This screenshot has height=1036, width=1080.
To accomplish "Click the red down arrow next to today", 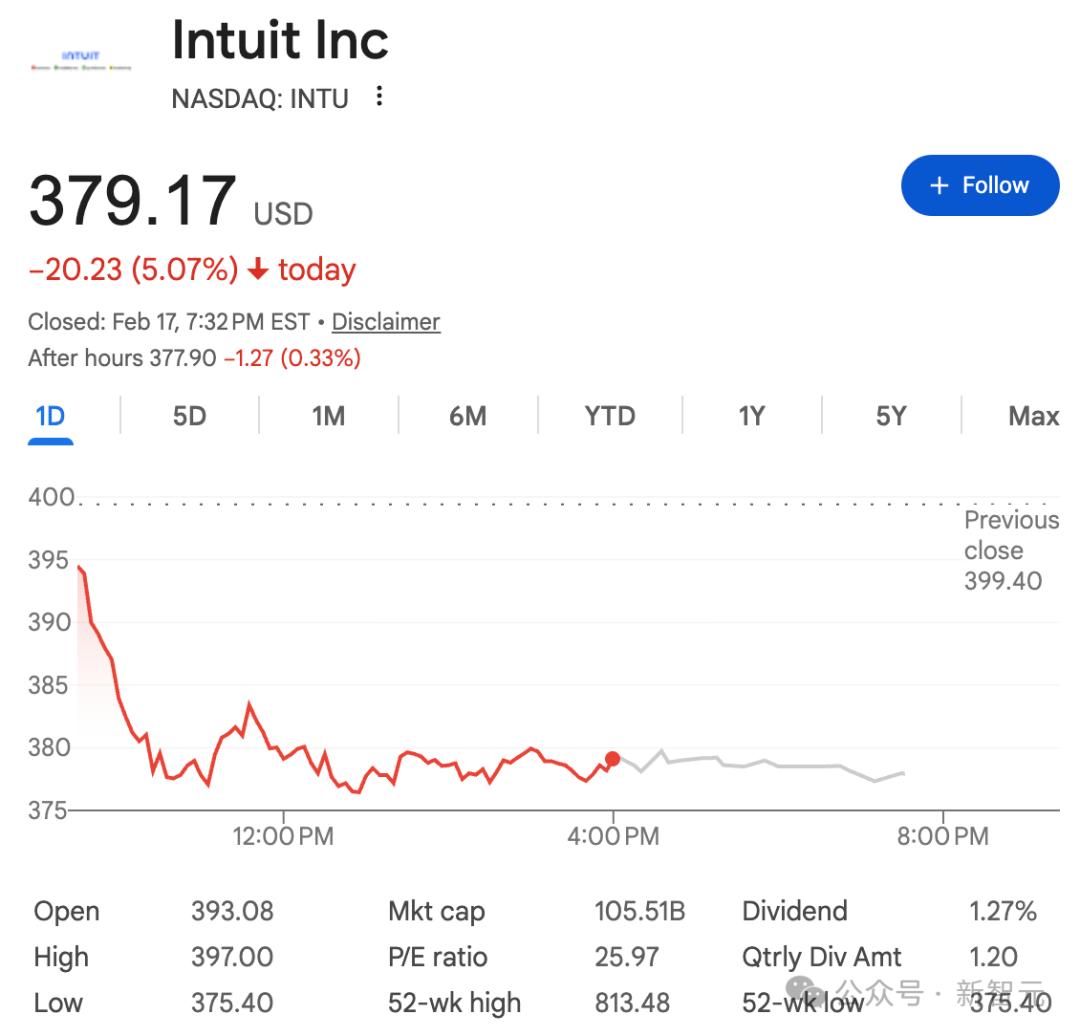I will (x=258, y=269).
